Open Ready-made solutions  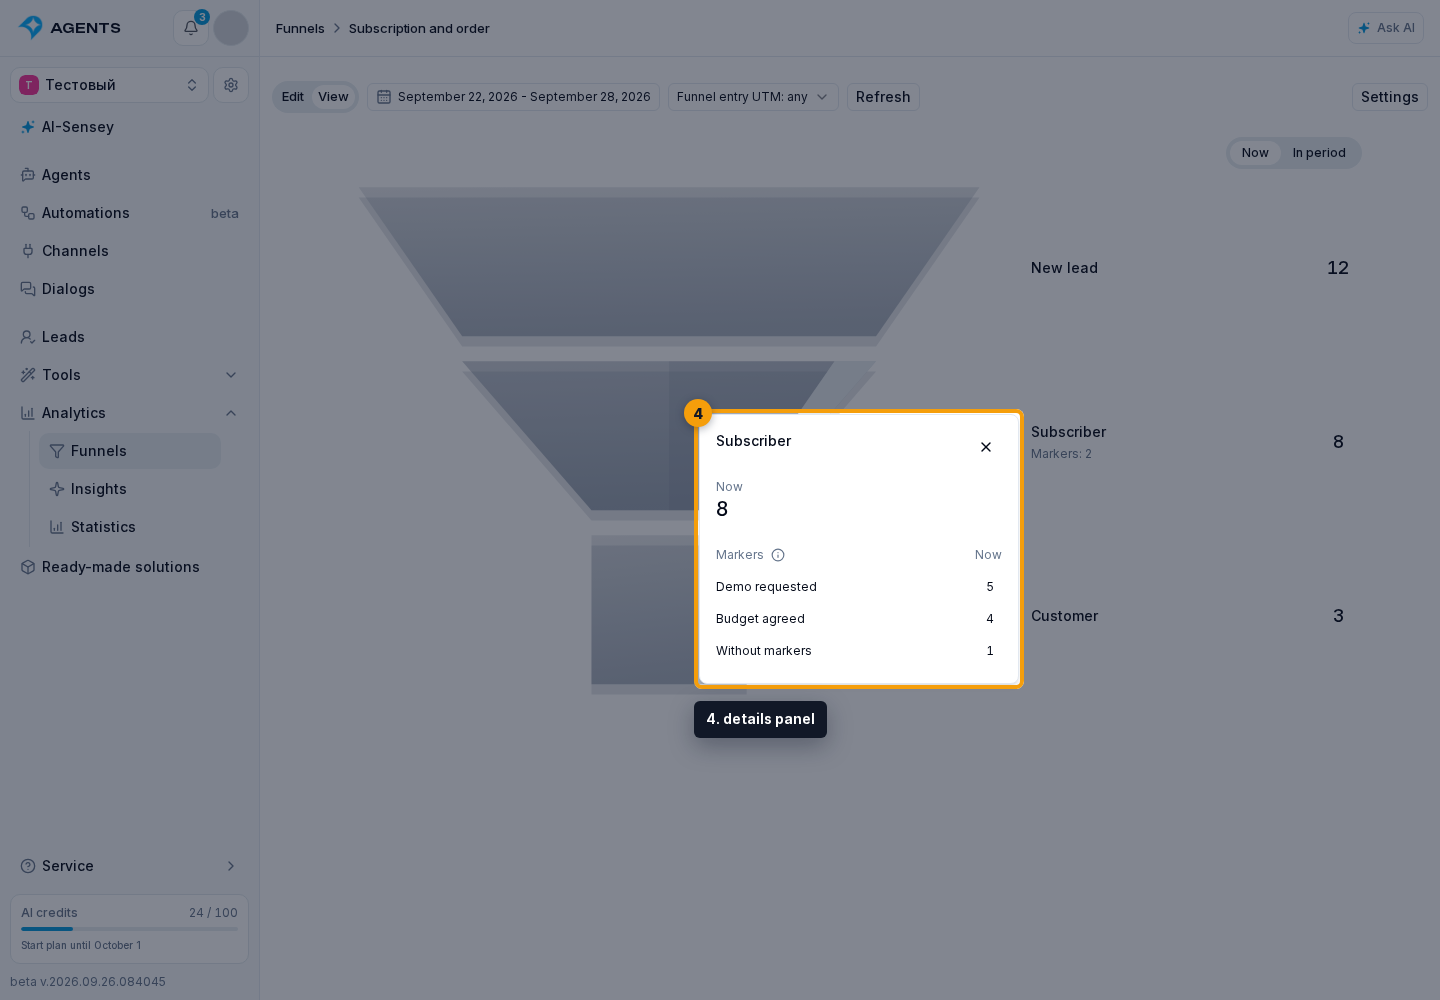pyautogui.click(x=130, y=567)
